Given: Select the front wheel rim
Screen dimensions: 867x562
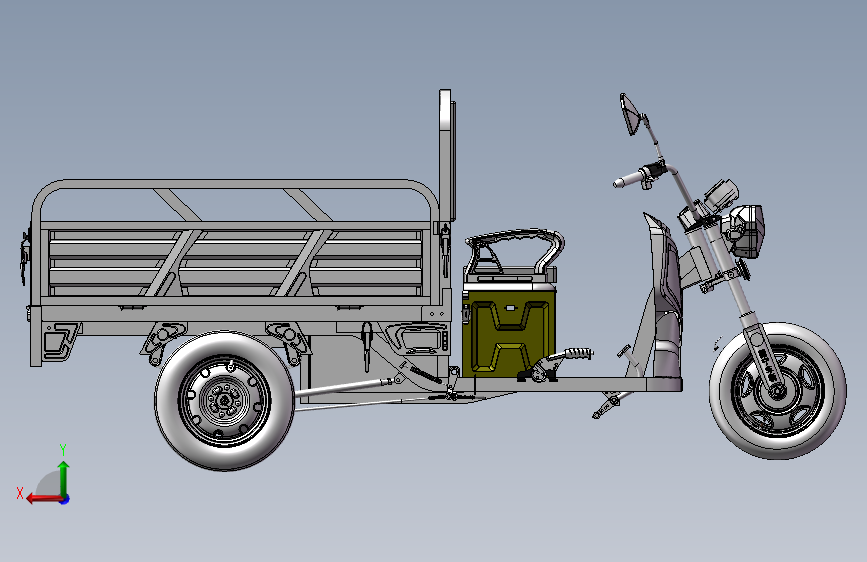Looking at the screenshot, I should (x=777, y=391).
